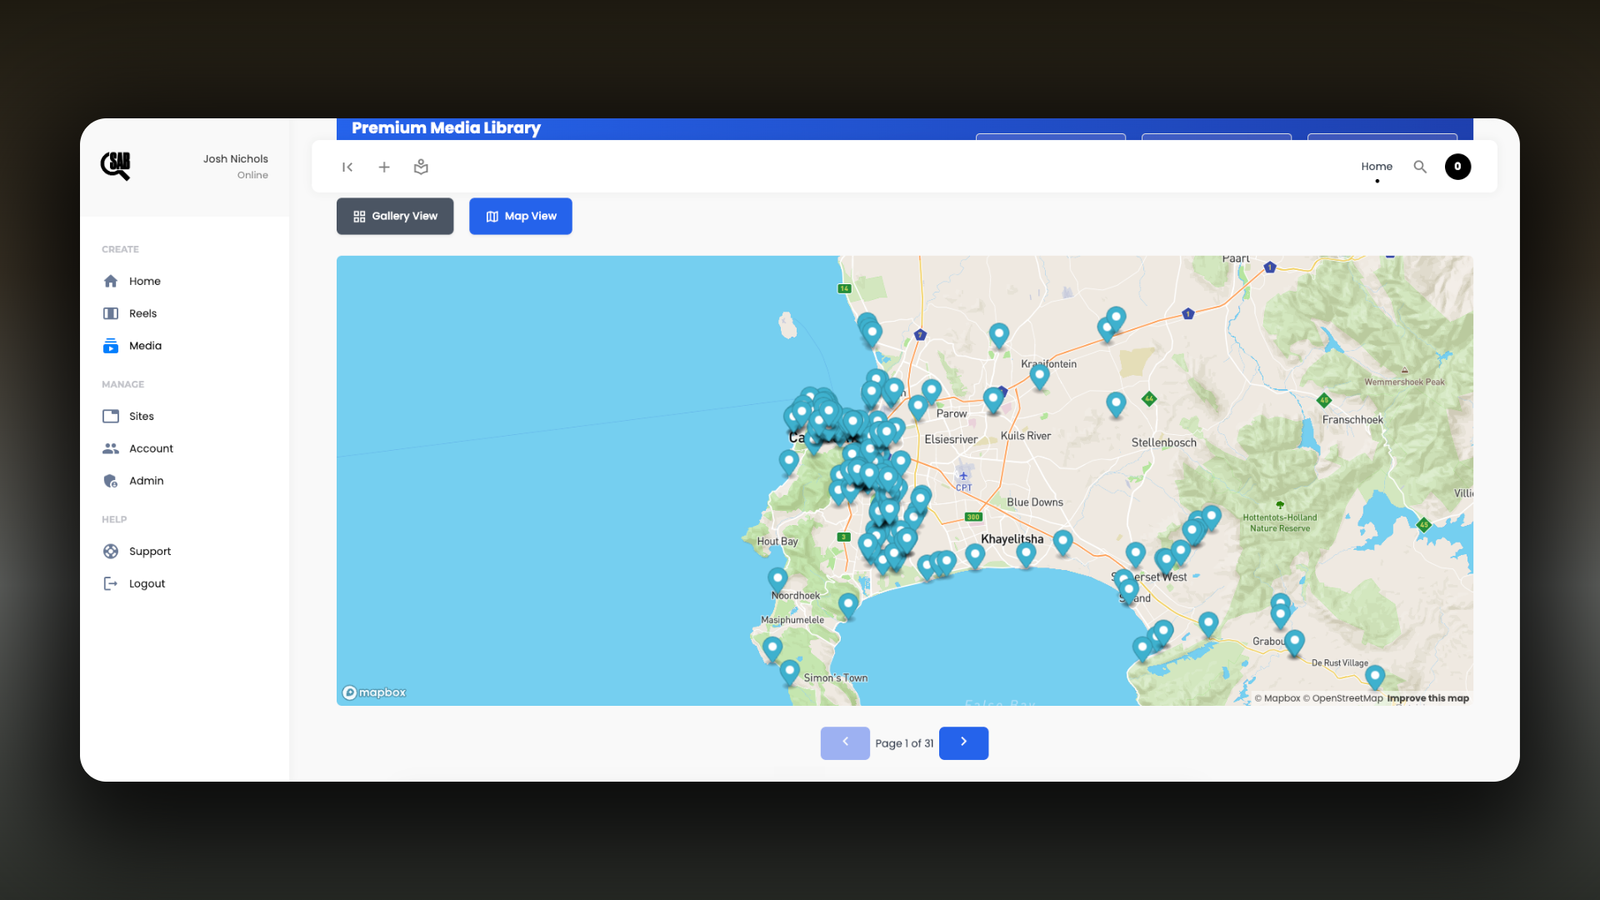Viewport: 1600px width, 900px height.
Task: Open the Media section
Action: pyautogui.click(x=145, y=346)
